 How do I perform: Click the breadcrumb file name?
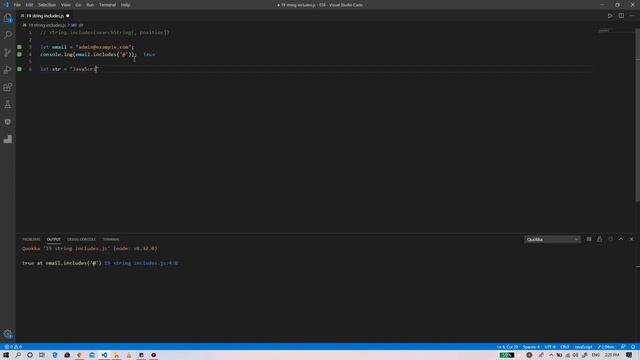coord(47,25)
